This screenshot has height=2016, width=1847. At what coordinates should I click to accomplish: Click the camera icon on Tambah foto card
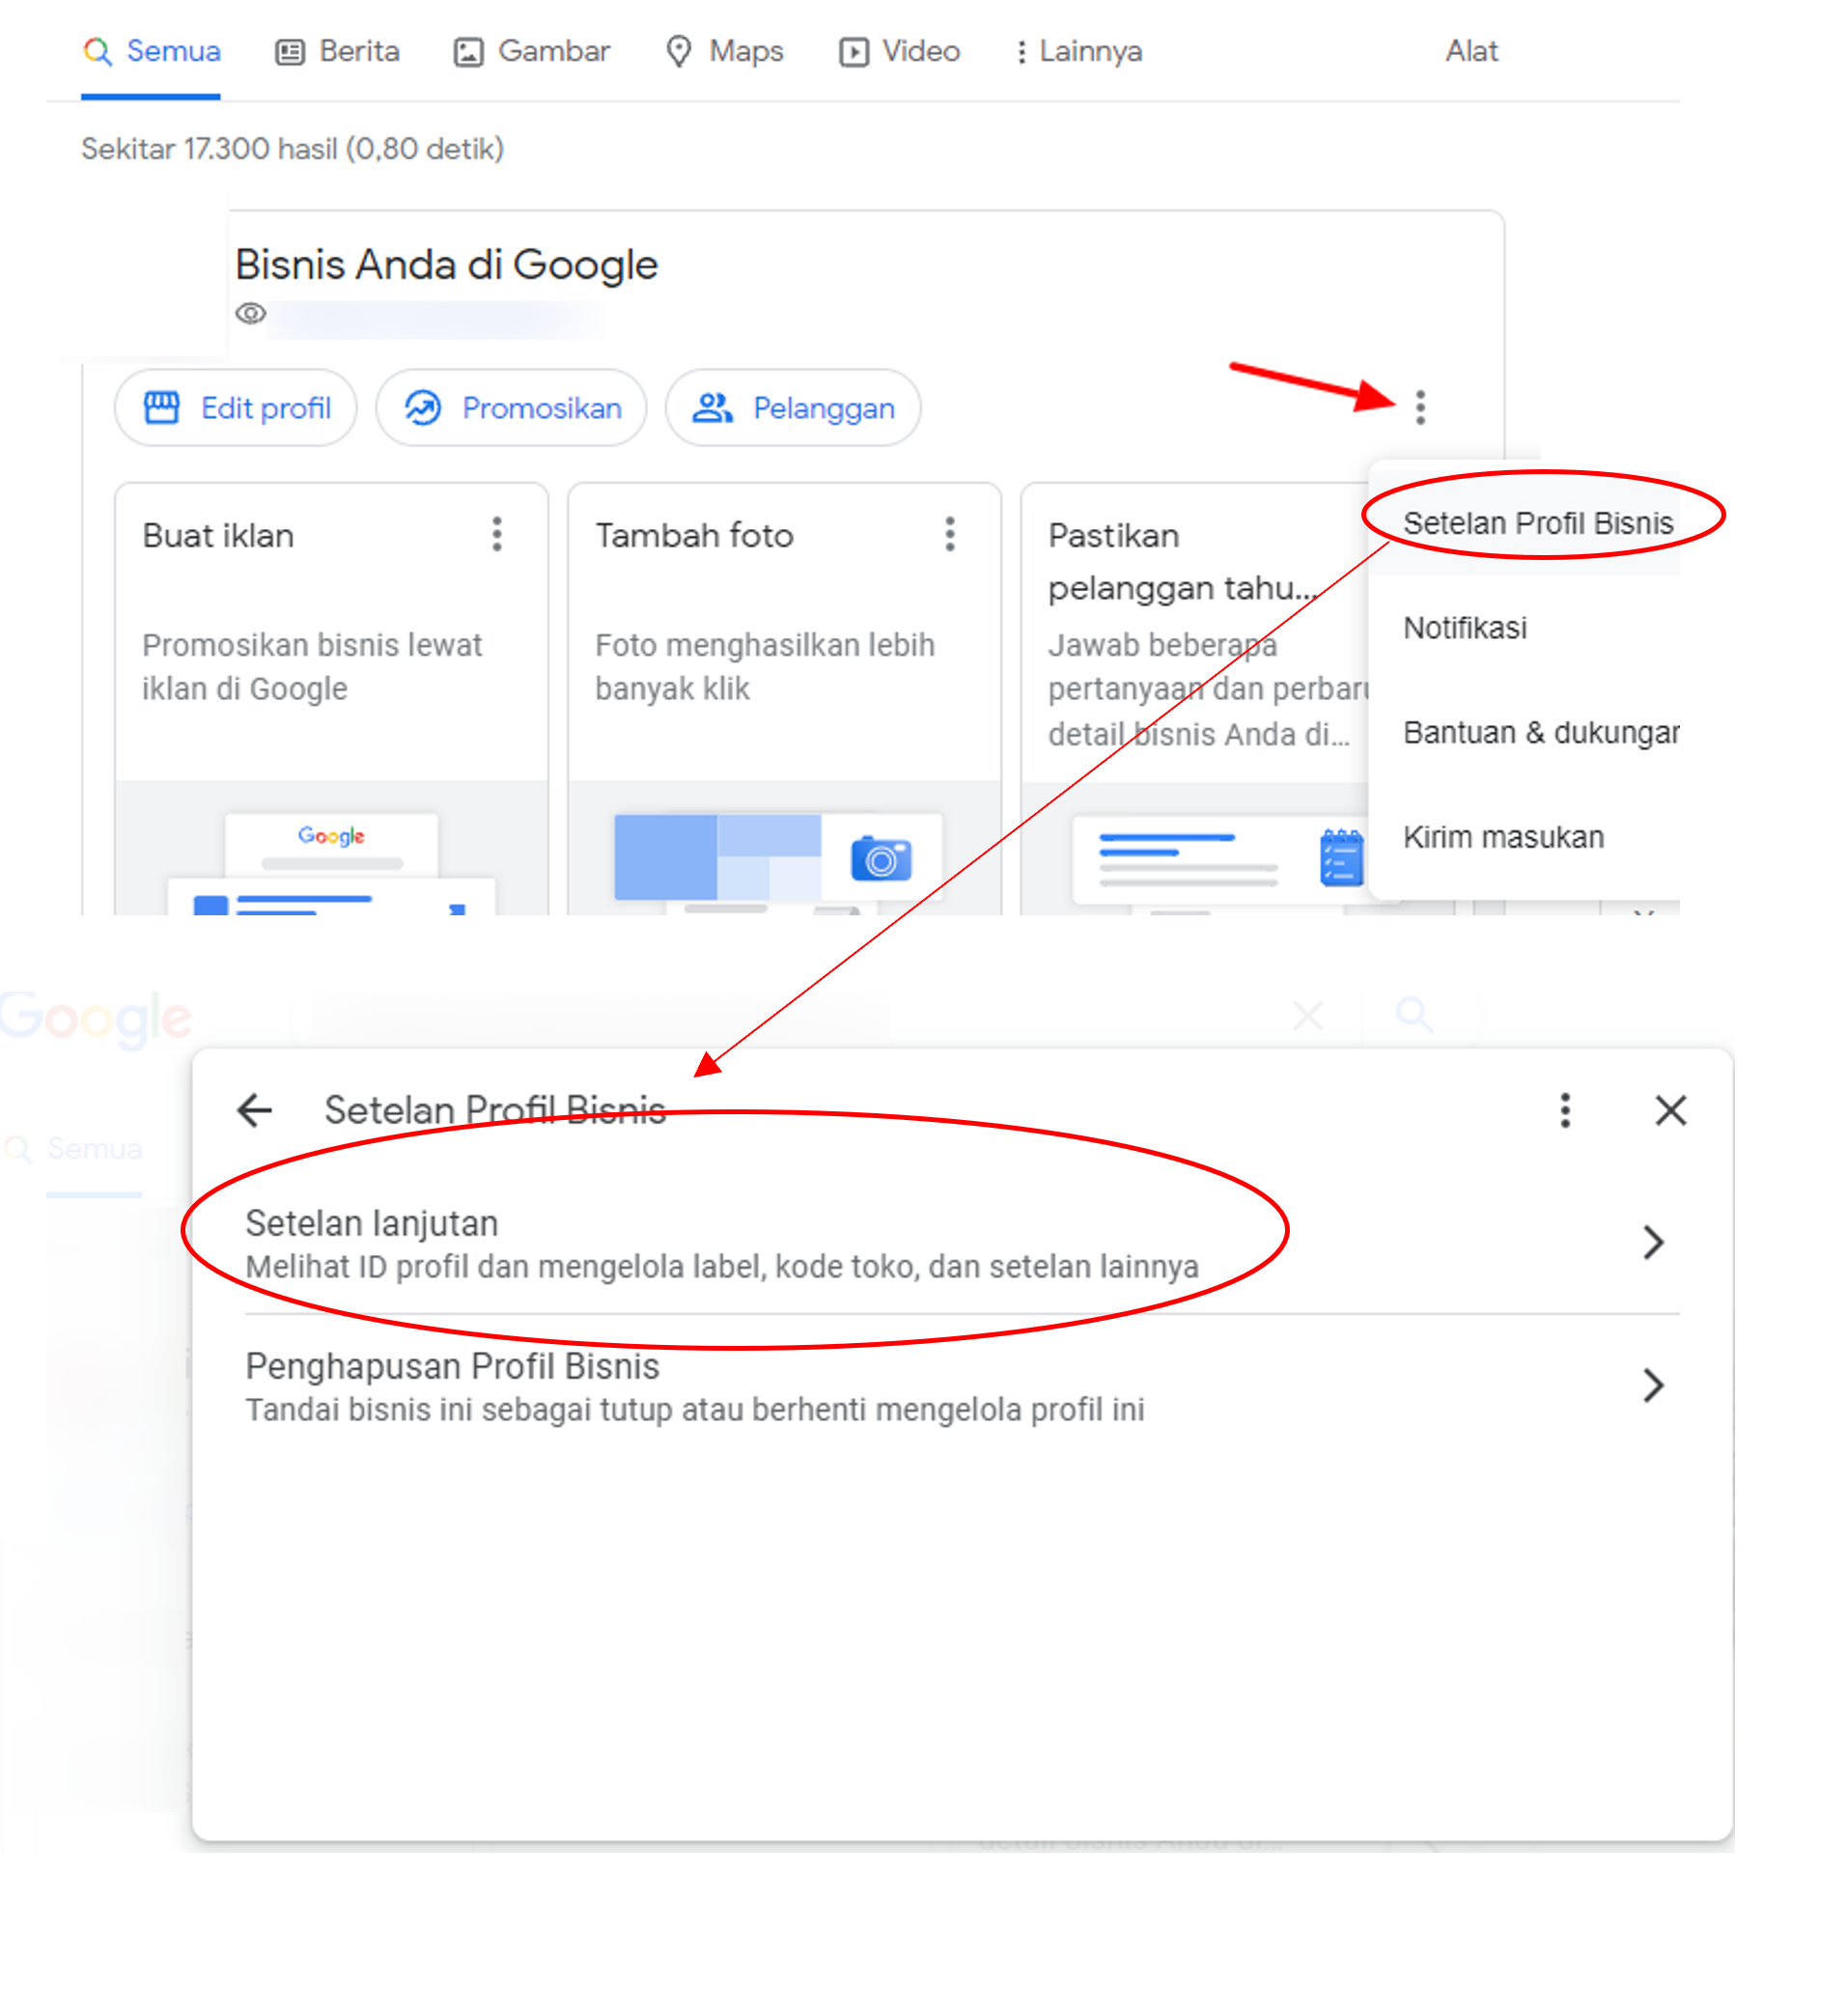pos(881,859)
